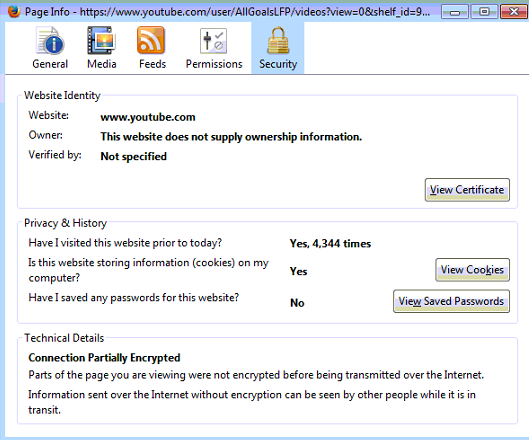Click the Connection Partially Encrypted heading
Viewport: 529px width, 440px height.
[104, 358]
